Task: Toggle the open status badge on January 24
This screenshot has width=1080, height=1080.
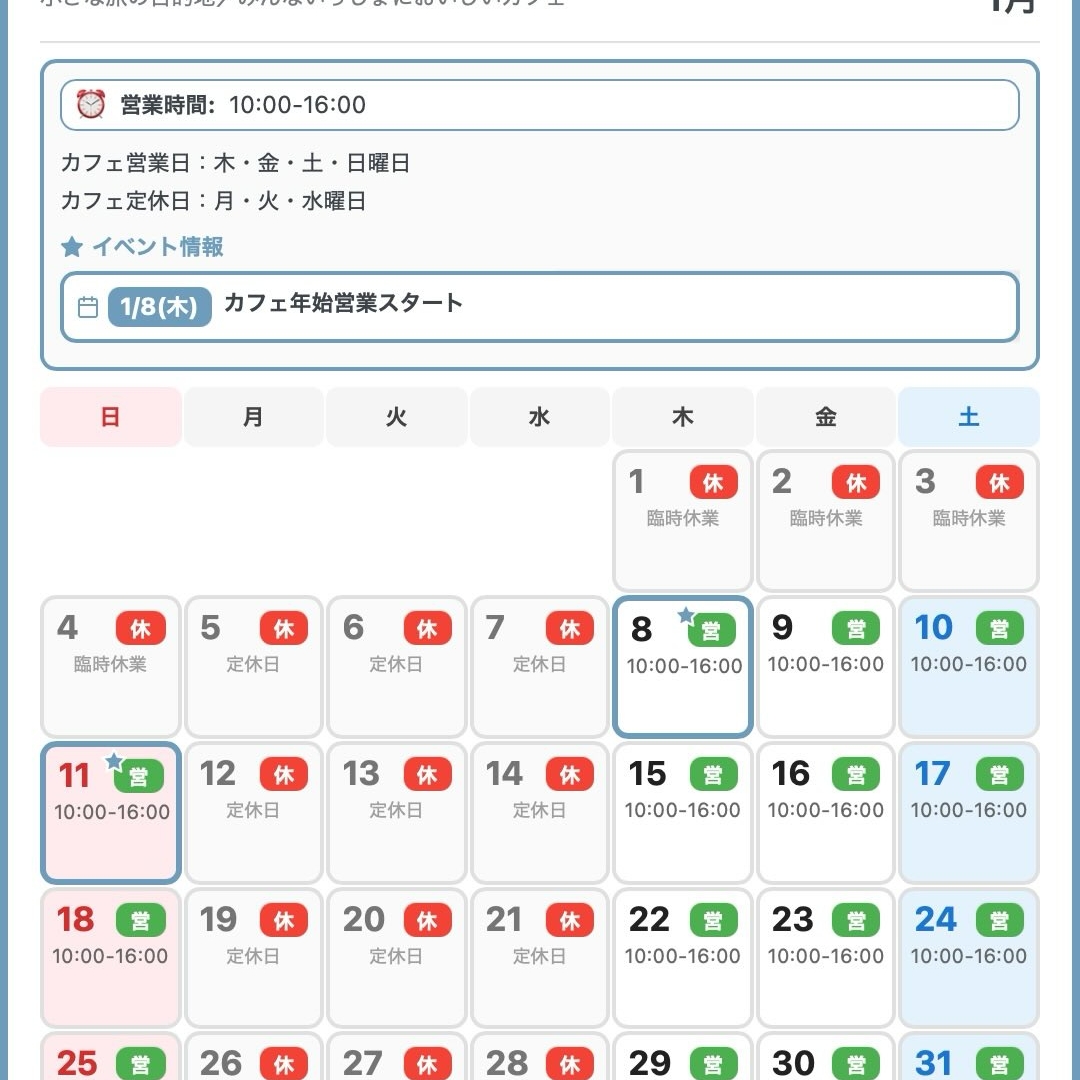Action: click(1000, 920)
